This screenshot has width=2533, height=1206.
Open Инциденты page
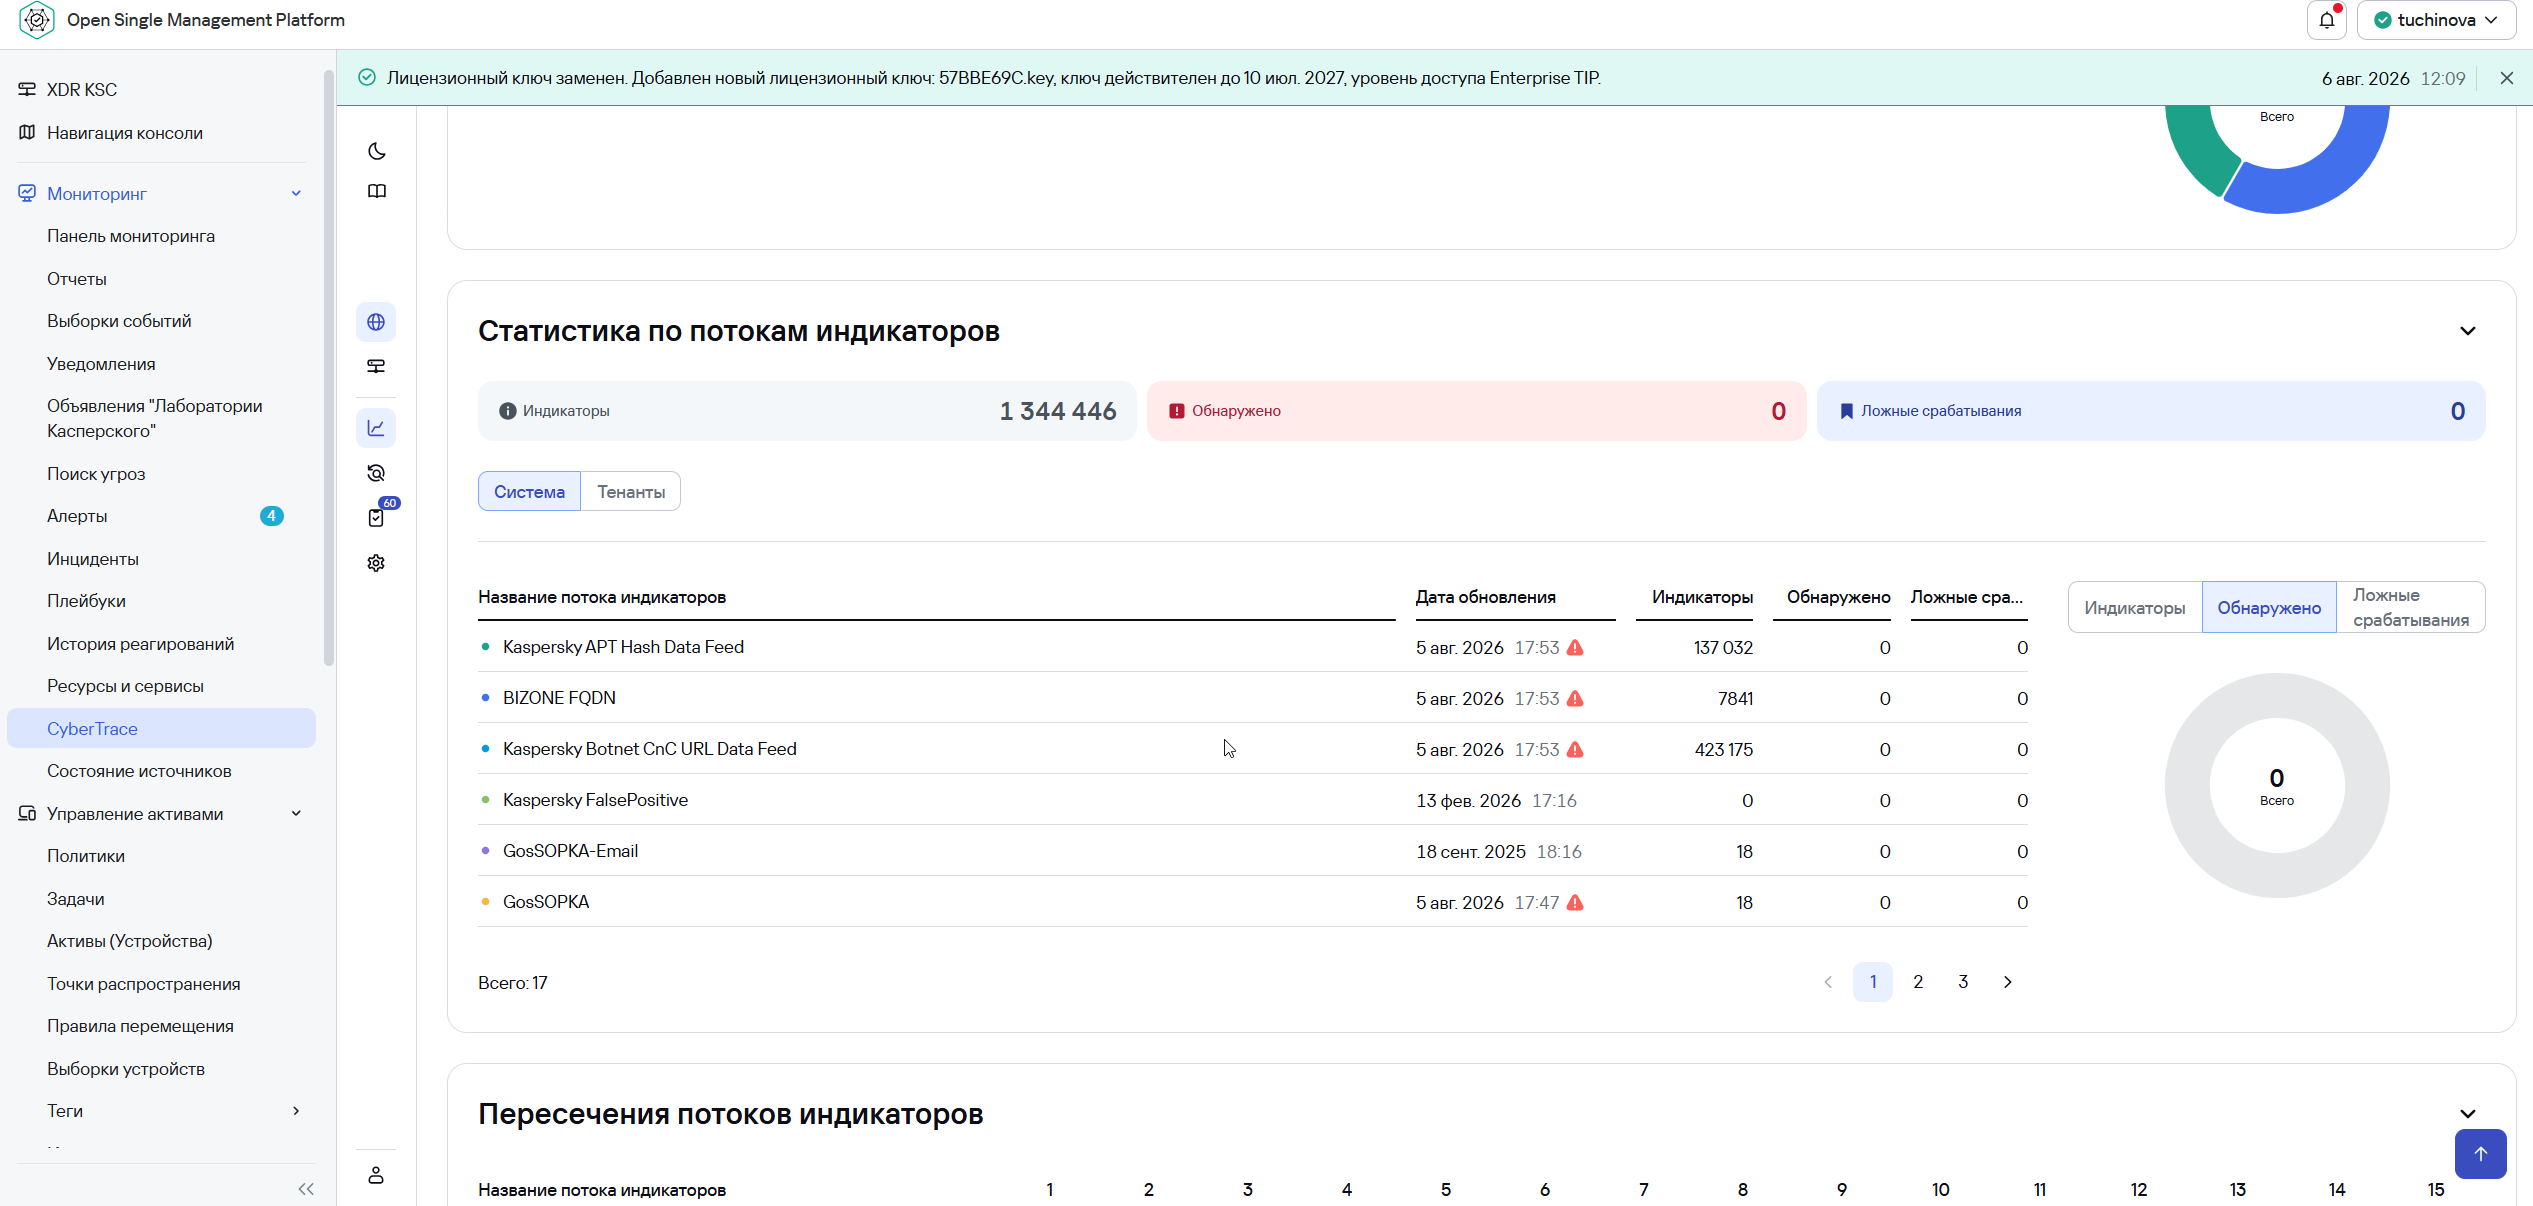93,559
